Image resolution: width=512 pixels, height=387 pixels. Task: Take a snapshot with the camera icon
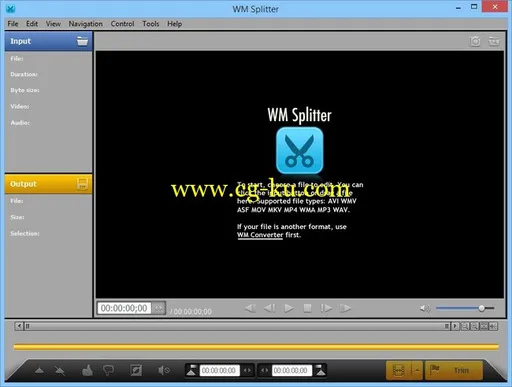(x=475, y=41)
